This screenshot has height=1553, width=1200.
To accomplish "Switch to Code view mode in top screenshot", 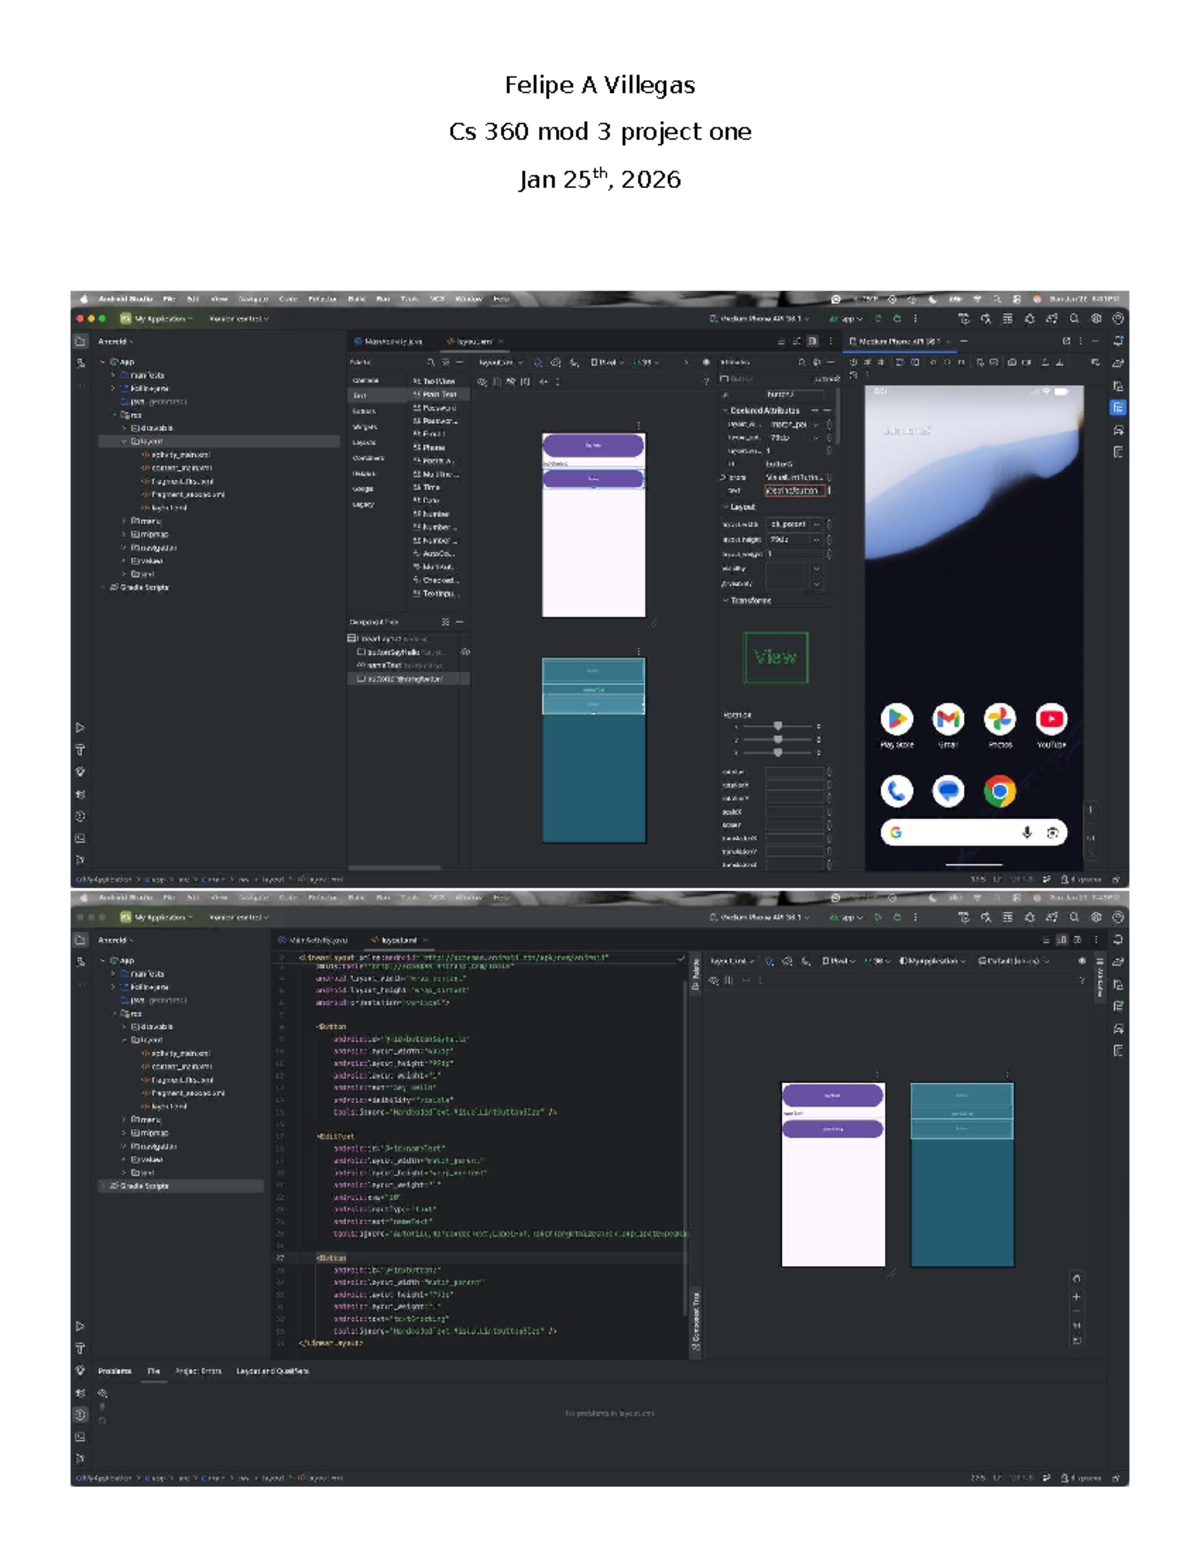I will [781, 341].
